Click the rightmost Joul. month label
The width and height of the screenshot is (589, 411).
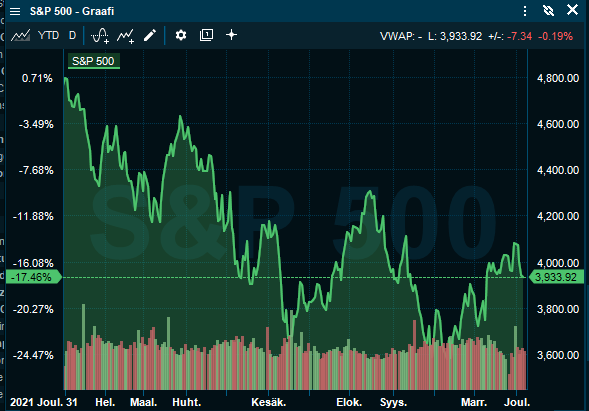point(517,402)
